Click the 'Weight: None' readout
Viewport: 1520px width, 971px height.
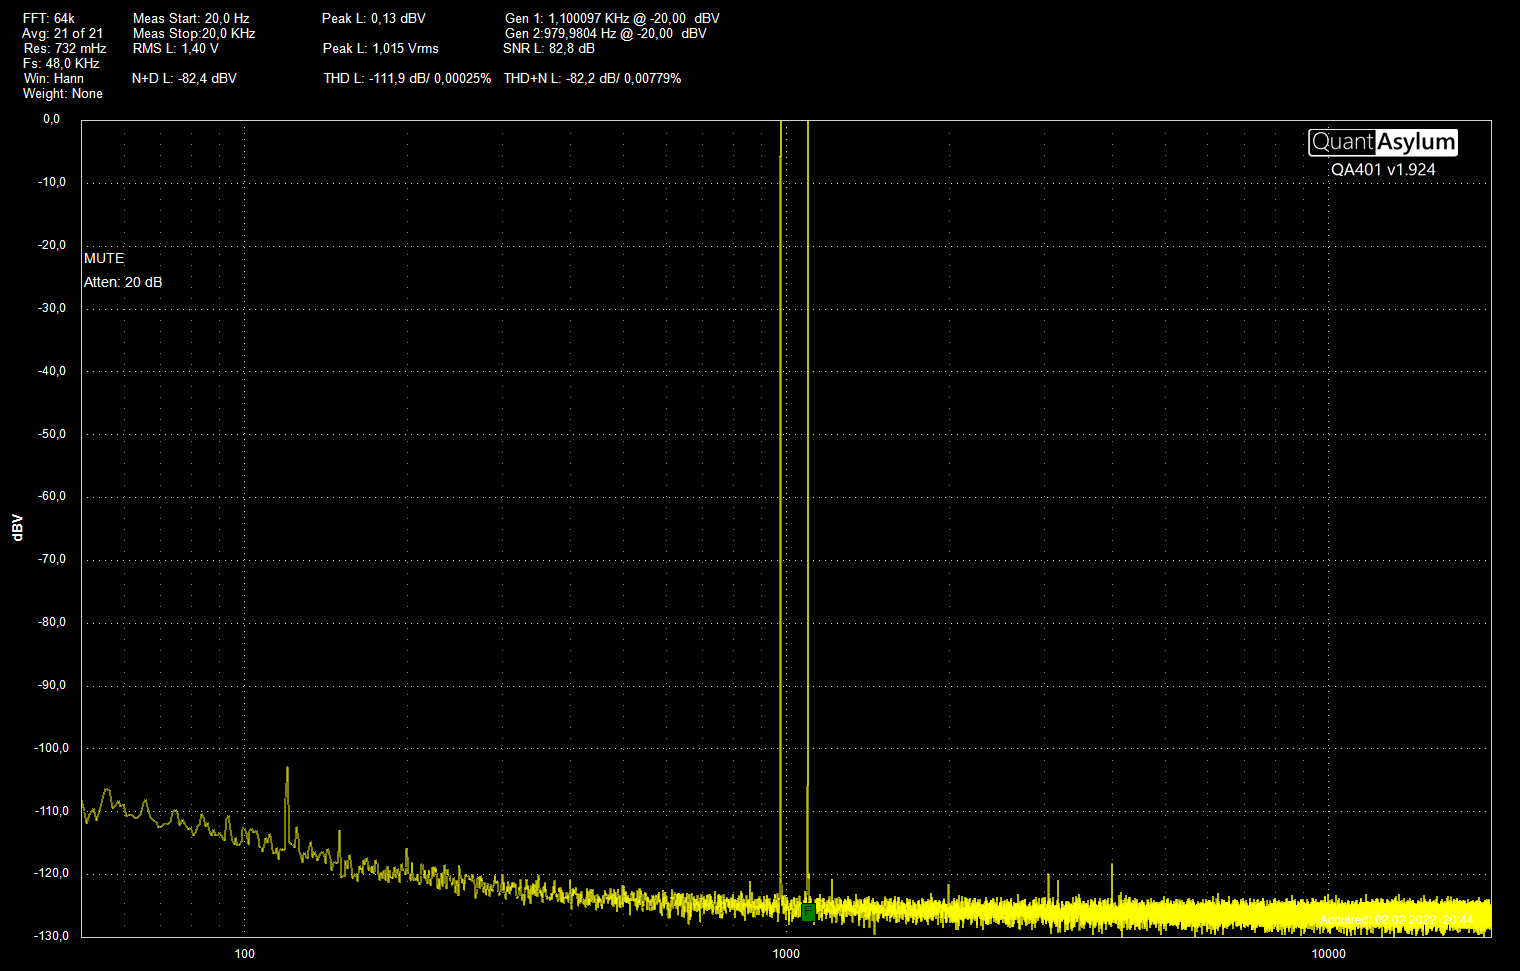tap(63, 93)
